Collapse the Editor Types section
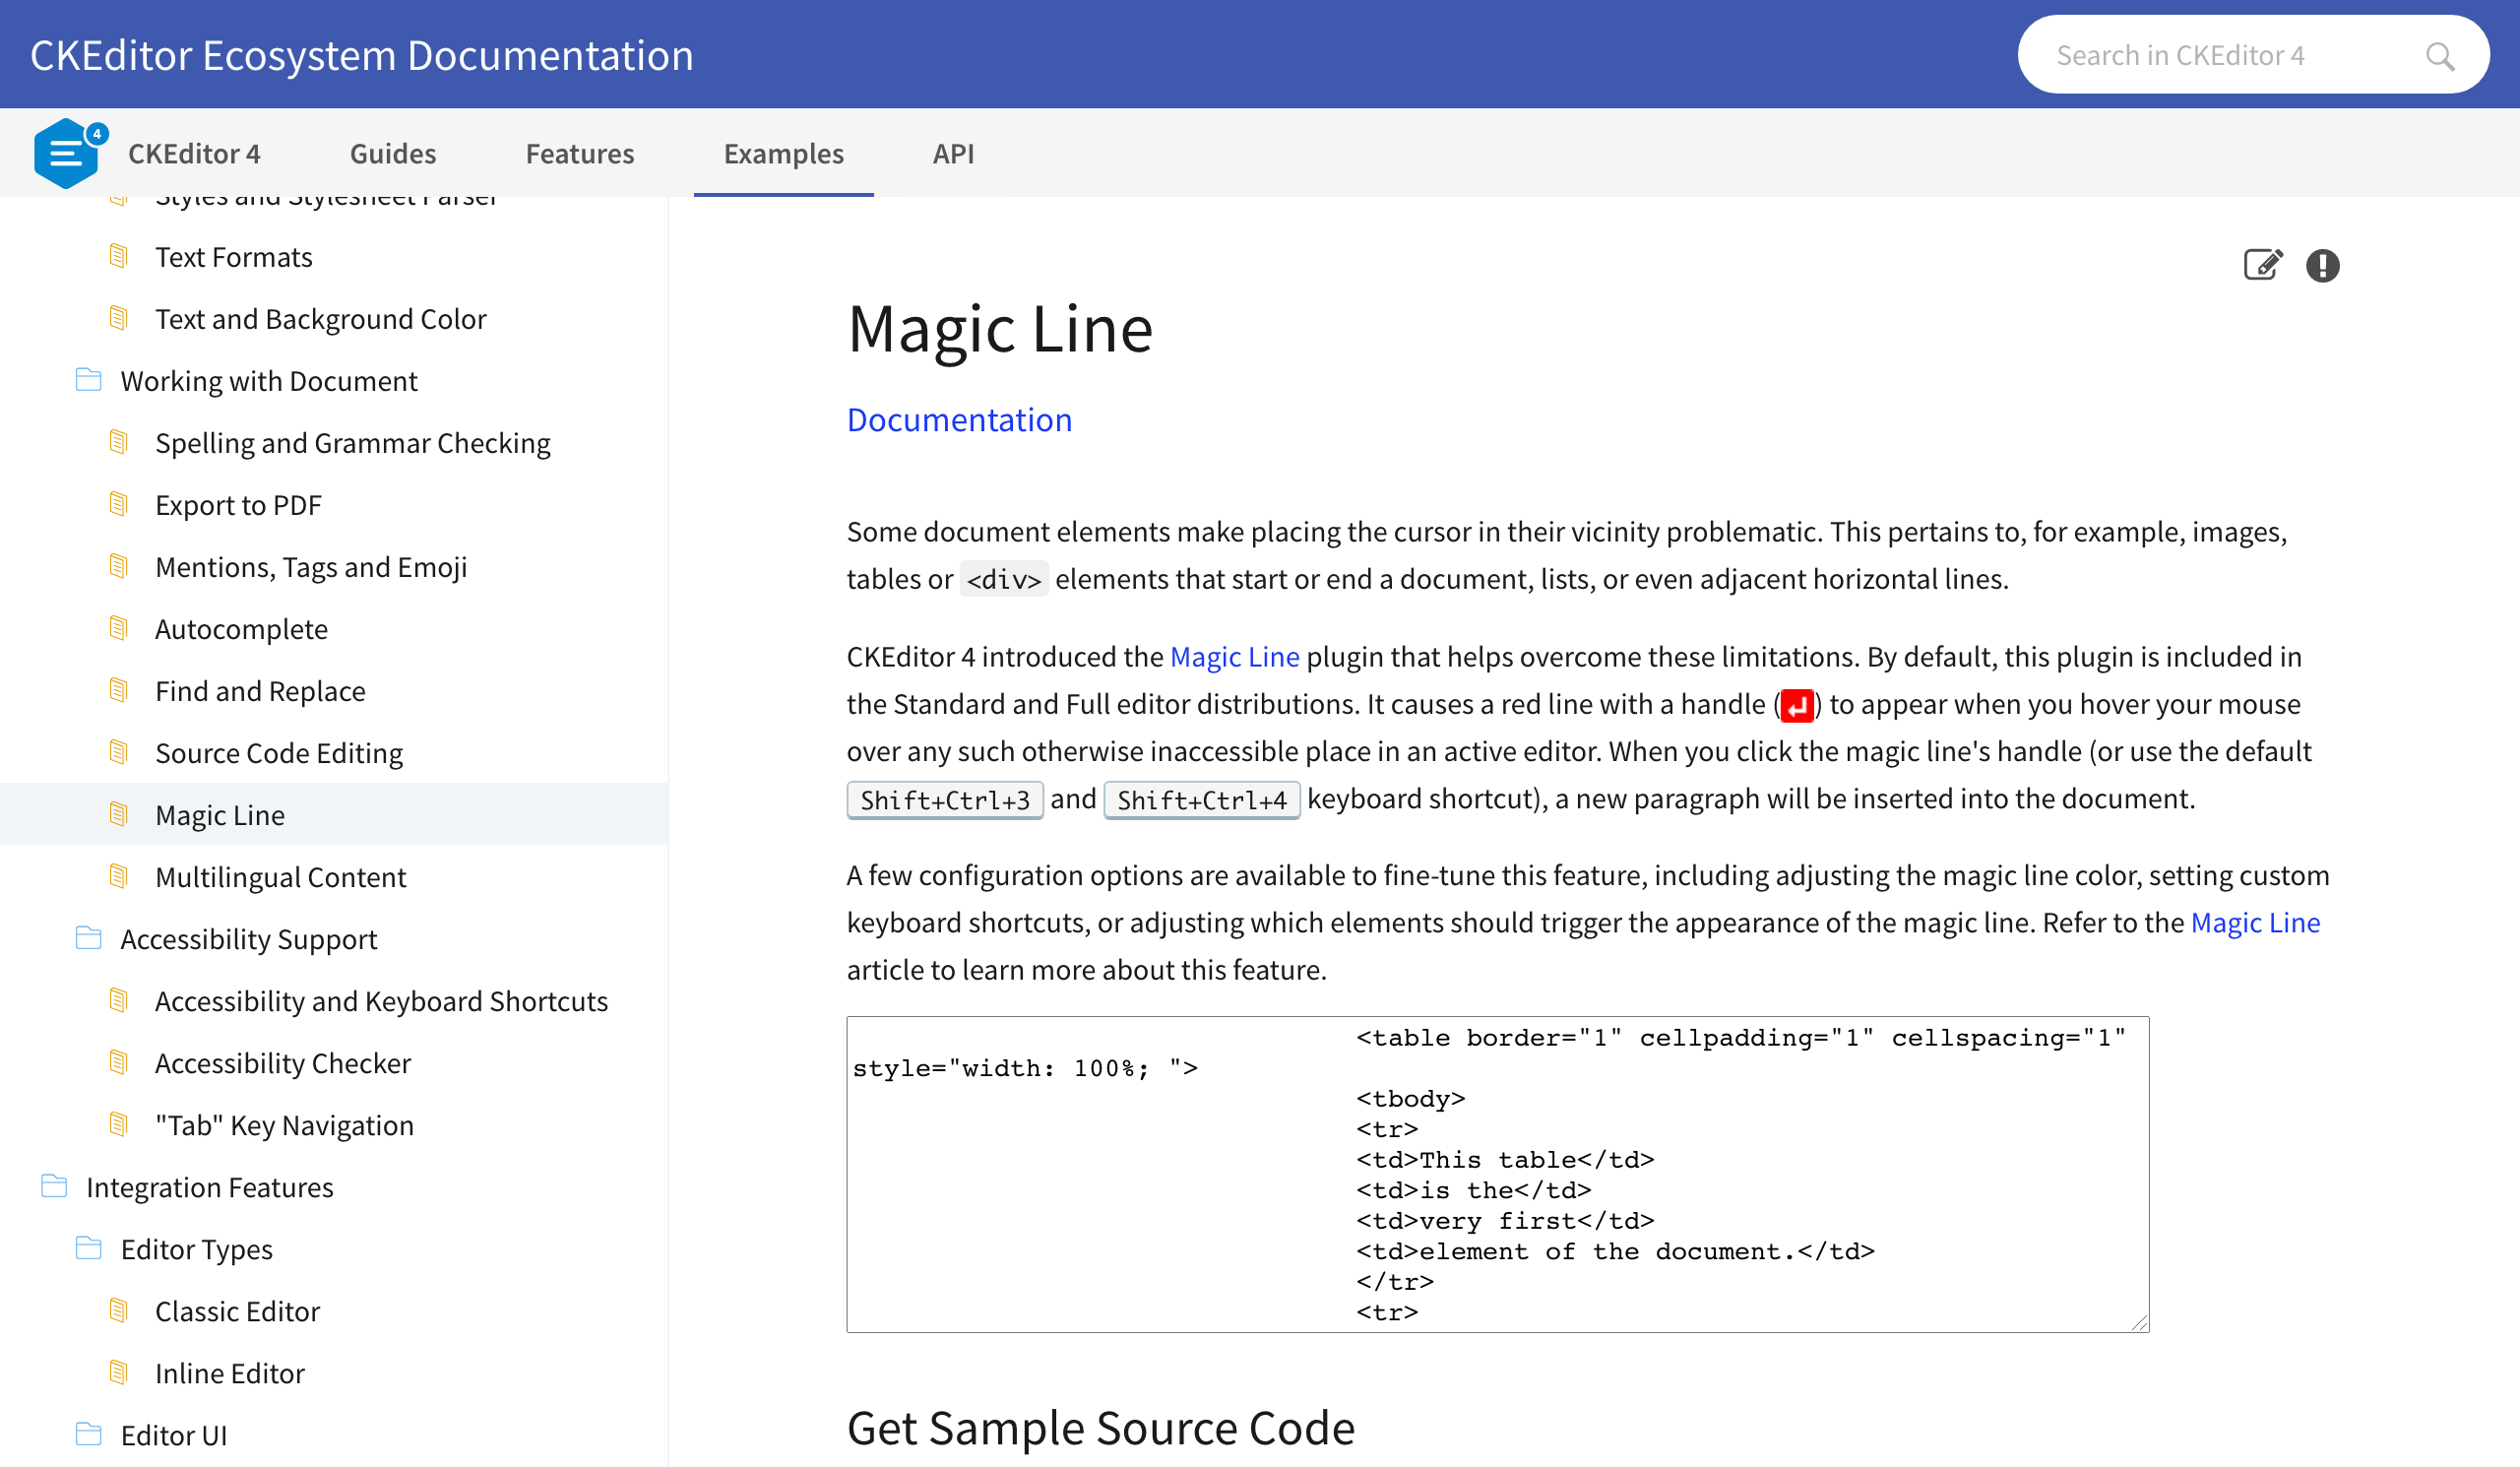 click(197, 1249)
